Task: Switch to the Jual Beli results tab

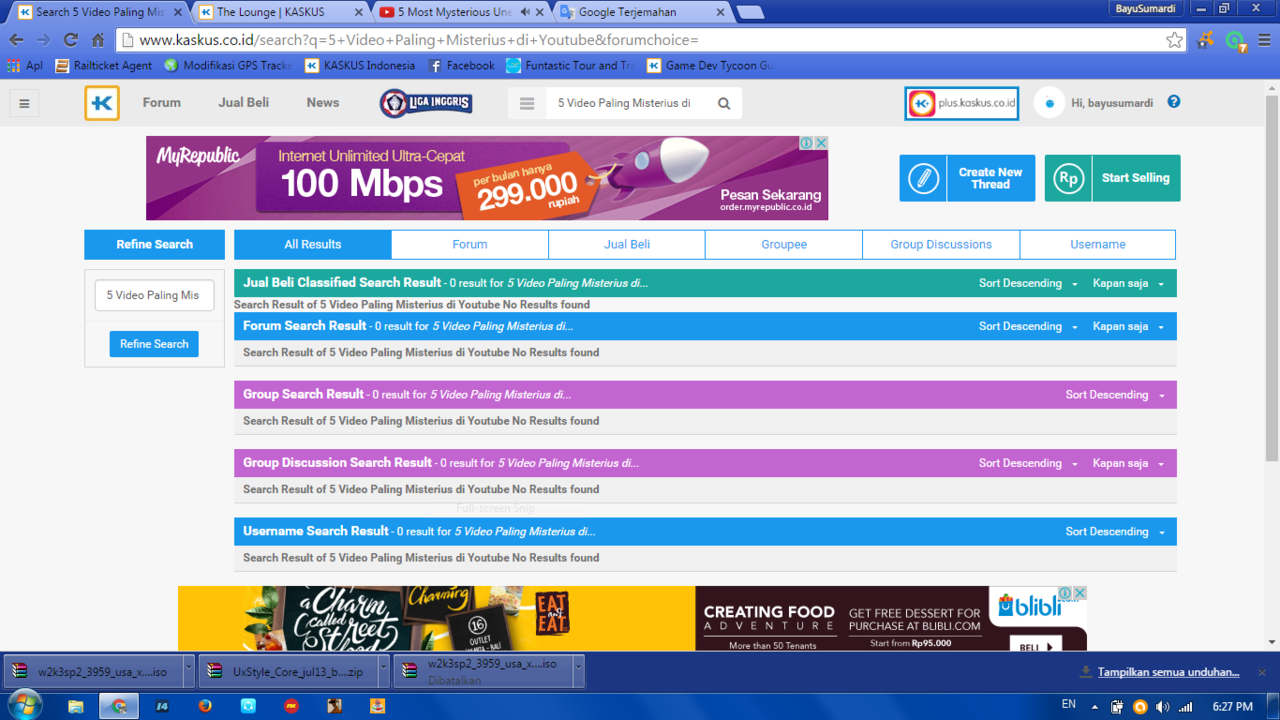Action: point(627,244)
